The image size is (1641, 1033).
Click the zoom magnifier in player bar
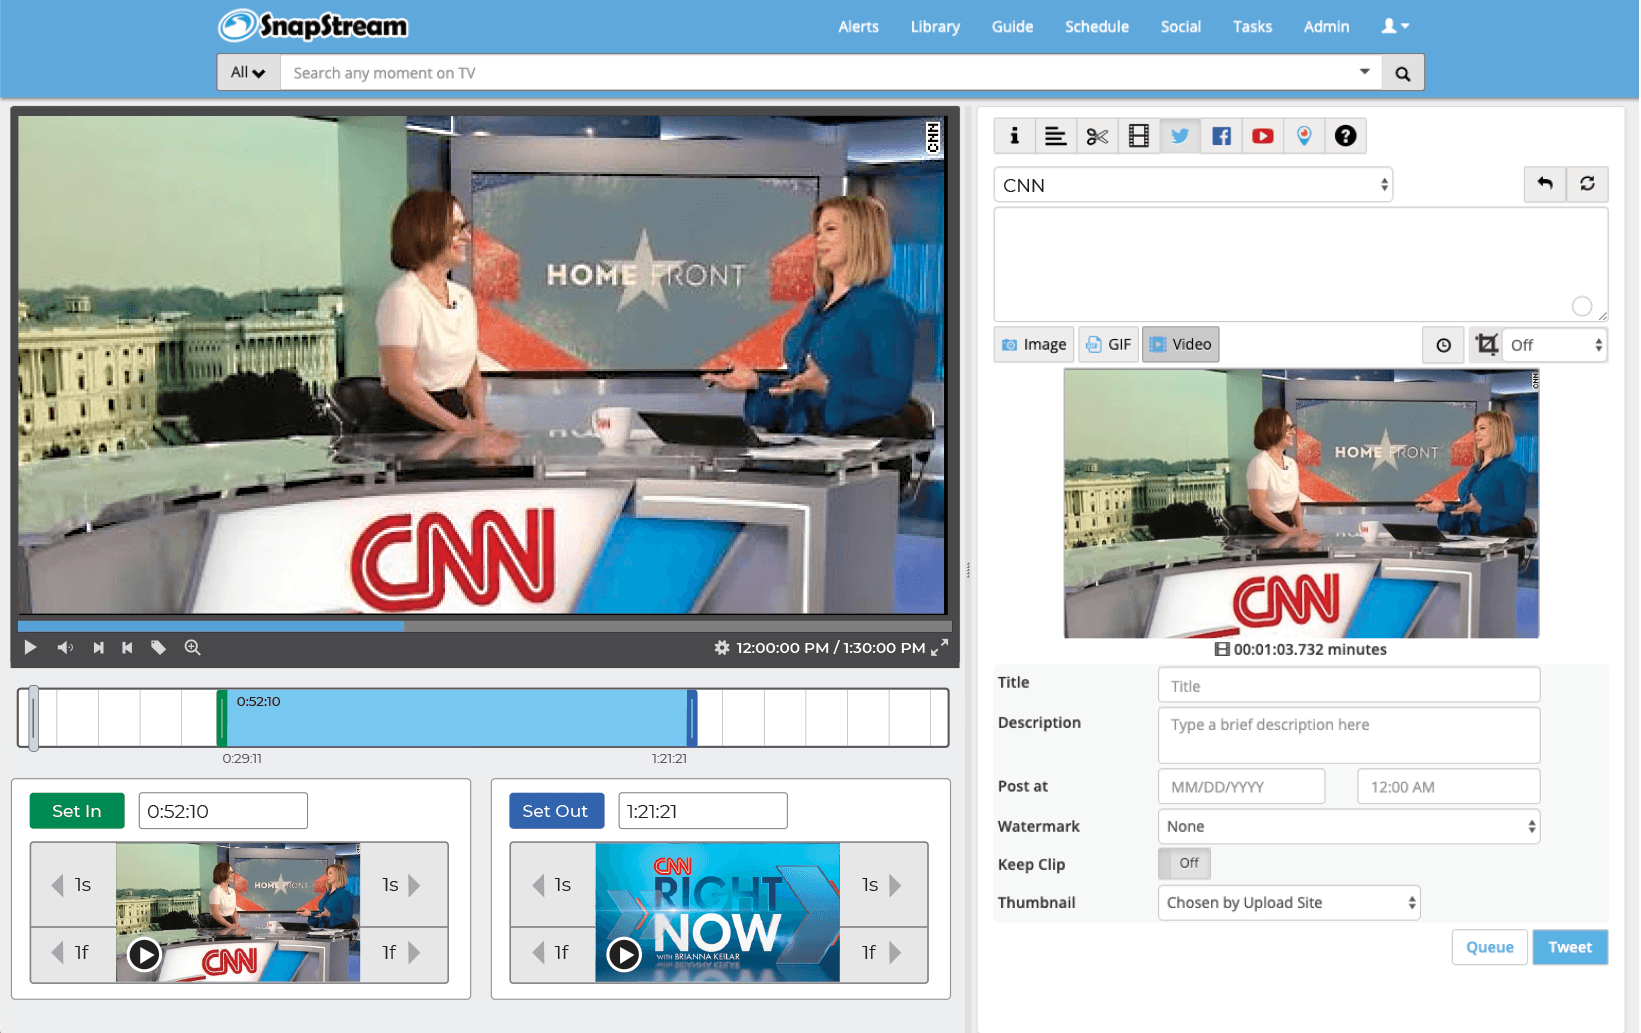(192, 648)
